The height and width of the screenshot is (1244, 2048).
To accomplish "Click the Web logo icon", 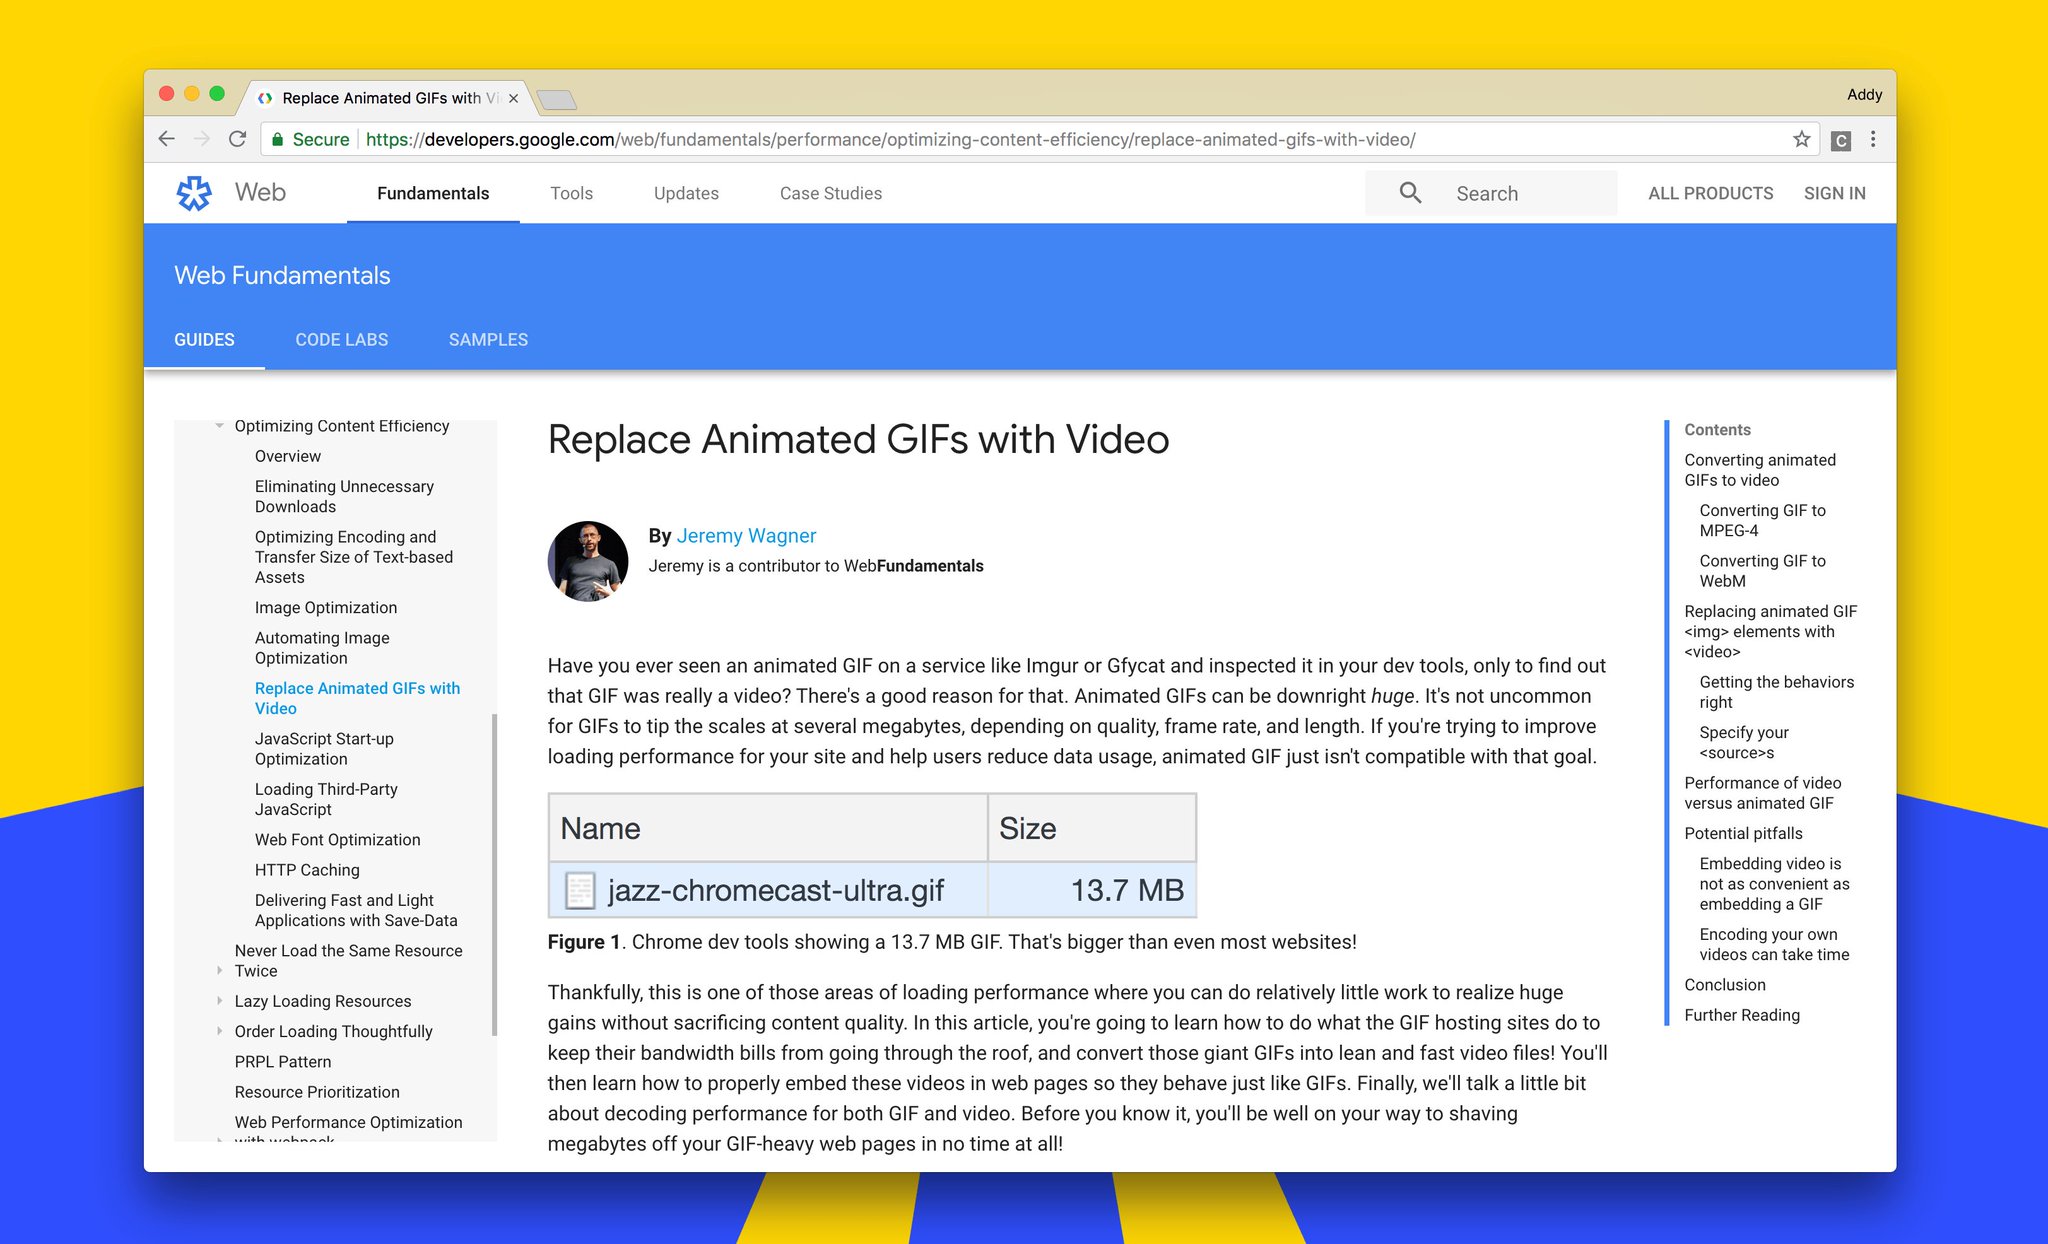I will (x=194, y=193).
